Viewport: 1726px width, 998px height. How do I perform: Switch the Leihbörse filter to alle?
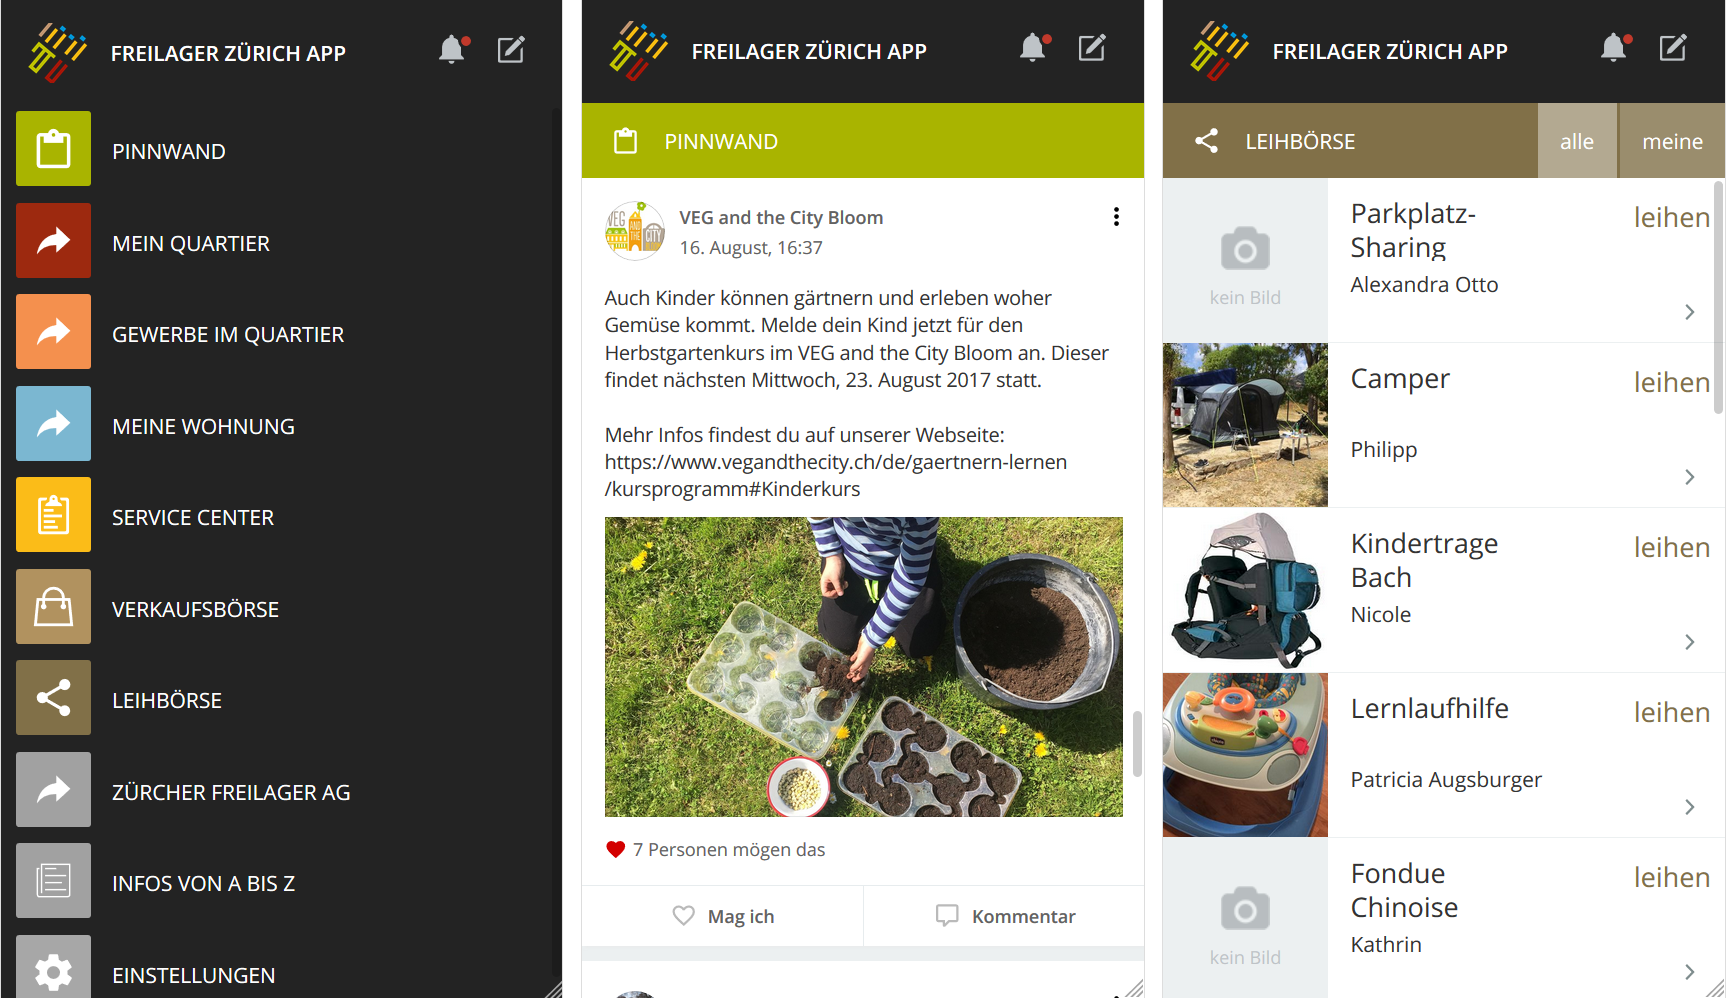1577,141
